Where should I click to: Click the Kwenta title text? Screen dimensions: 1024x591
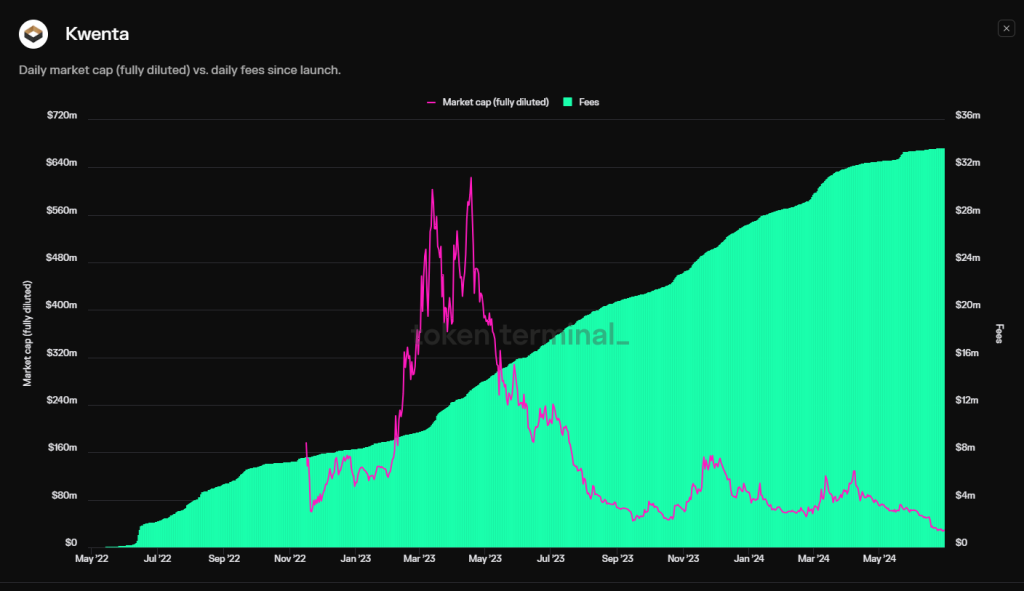(x=97, y=35)
